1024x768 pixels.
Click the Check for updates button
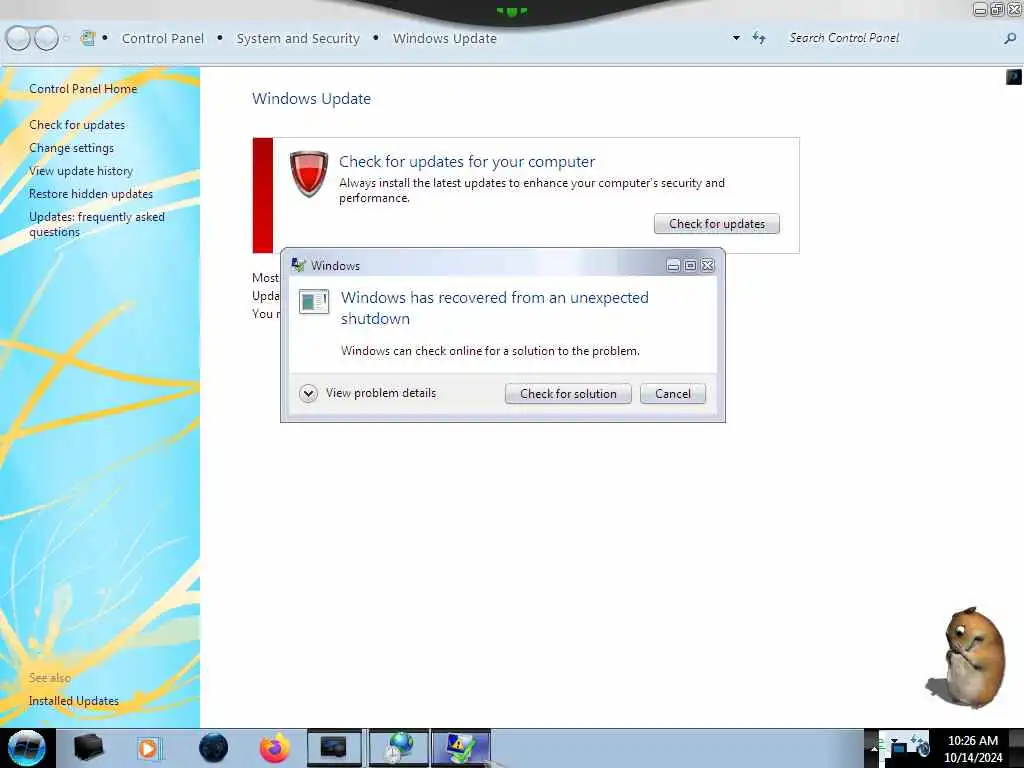pos(716,224)
